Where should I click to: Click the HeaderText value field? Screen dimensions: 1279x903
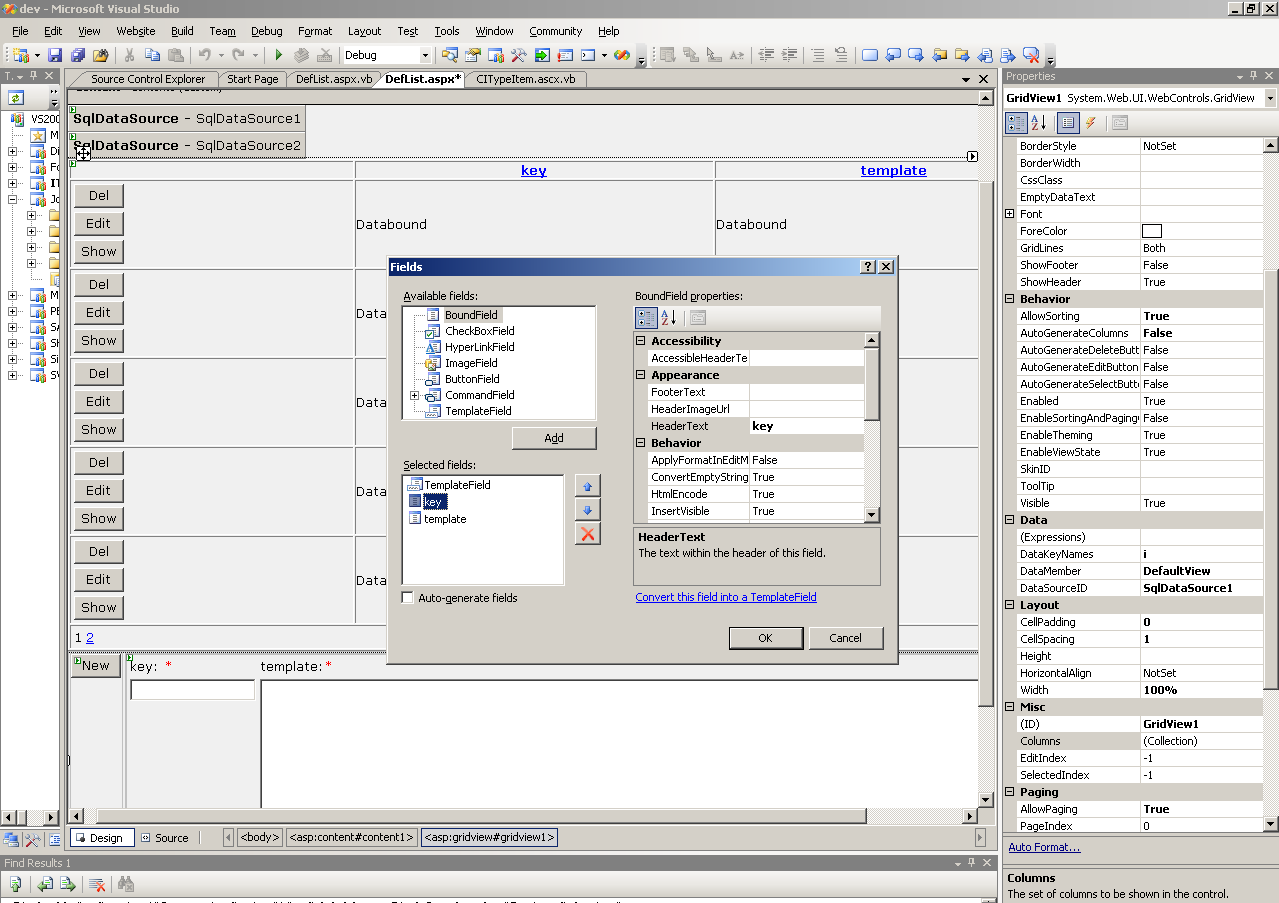pos(806,426)
